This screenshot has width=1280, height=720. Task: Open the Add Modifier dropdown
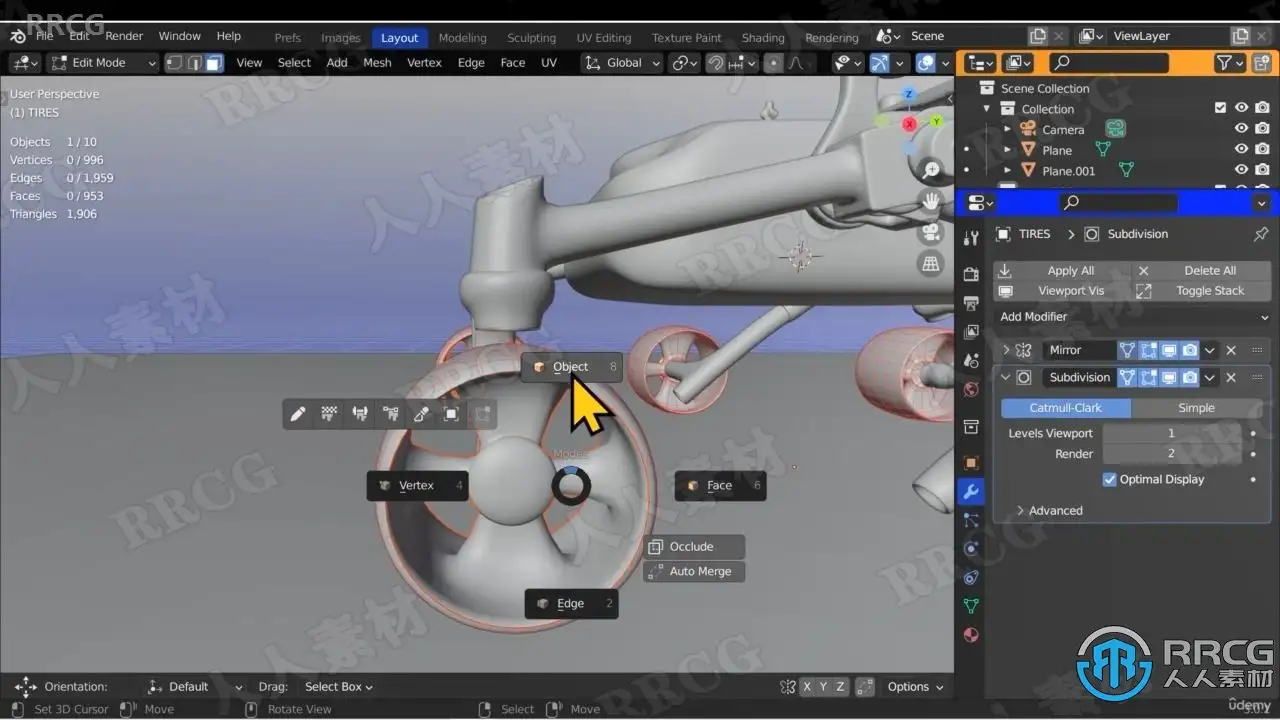pyautogui.click(x=1132, y=317)
